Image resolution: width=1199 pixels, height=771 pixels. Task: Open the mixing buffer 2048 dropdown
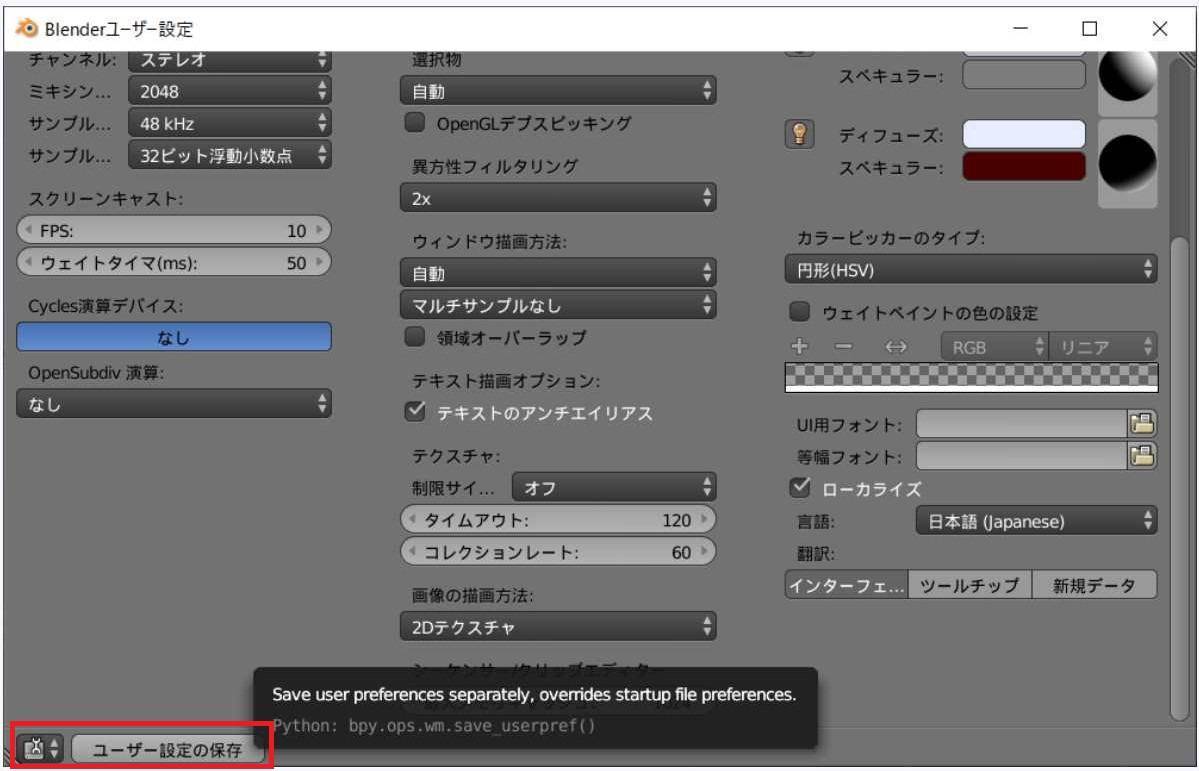tap(229, 91)
